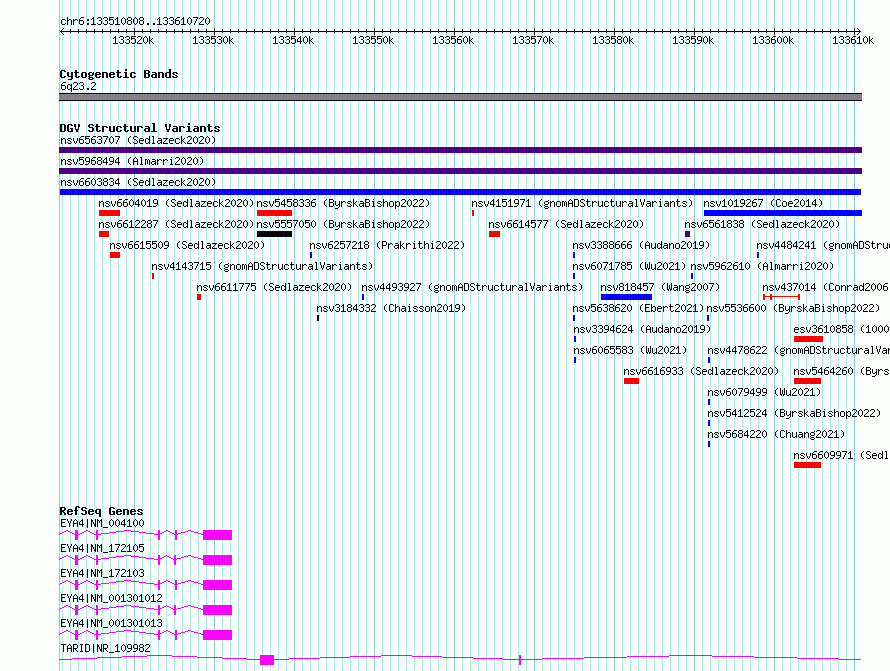Click the nsv6615509 red variant bar

(115, 255)
